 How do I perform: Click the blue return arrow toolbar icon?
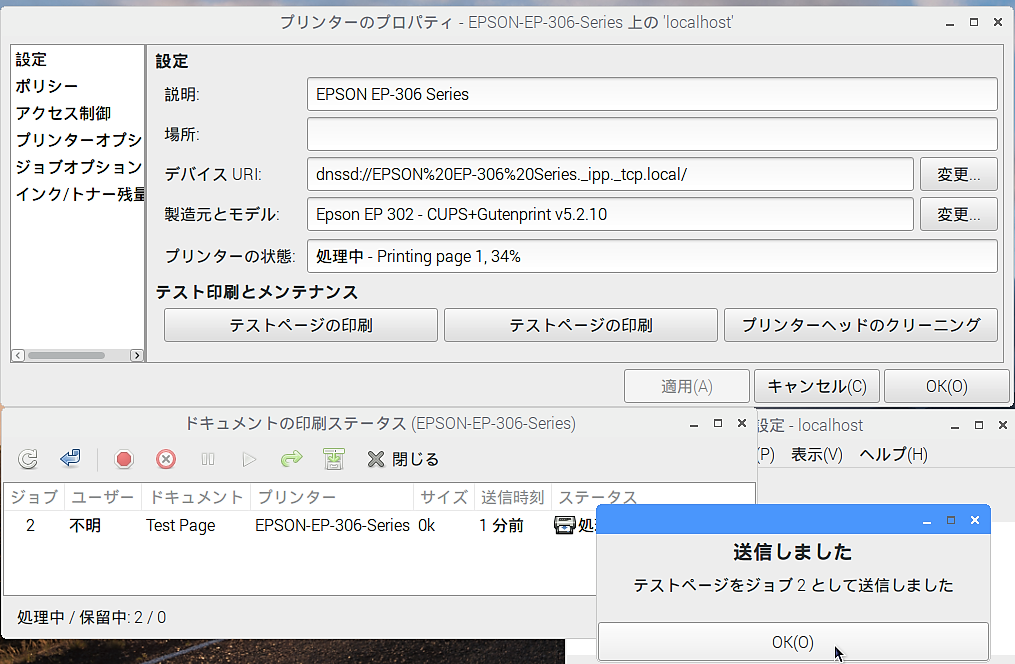[x=70, y=459]
